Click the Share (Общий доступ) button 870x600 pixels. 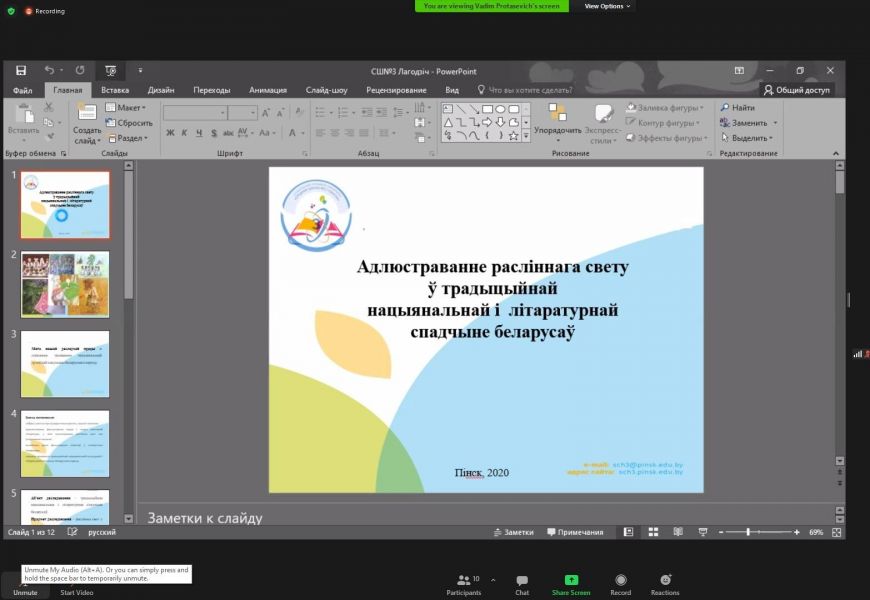(796, 90)
